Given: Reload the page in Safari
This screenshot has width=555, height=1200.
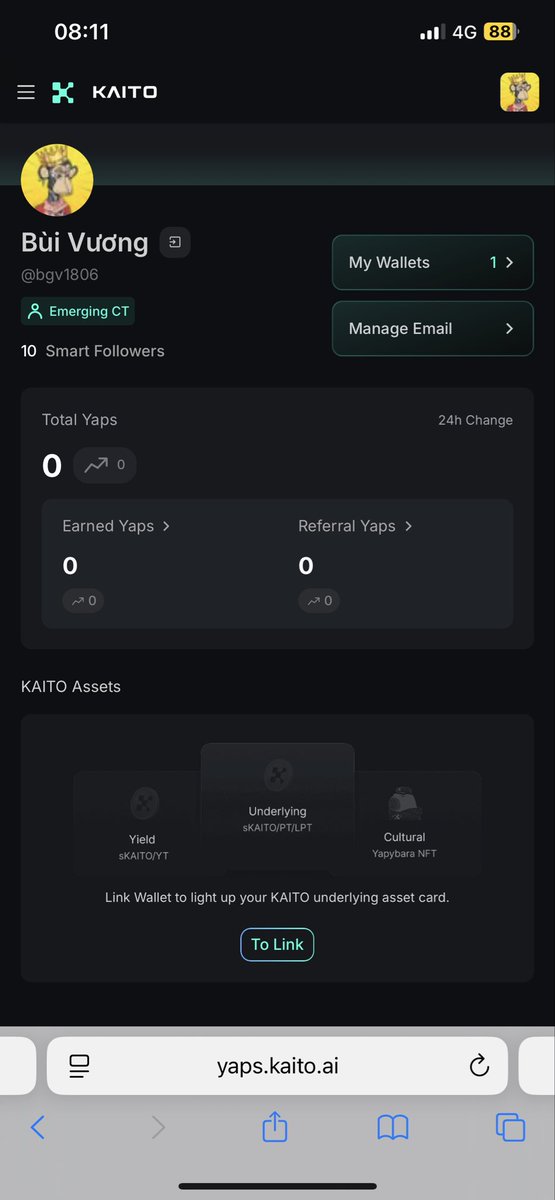Looking at the screenshot, I should tap(479, 1066).
